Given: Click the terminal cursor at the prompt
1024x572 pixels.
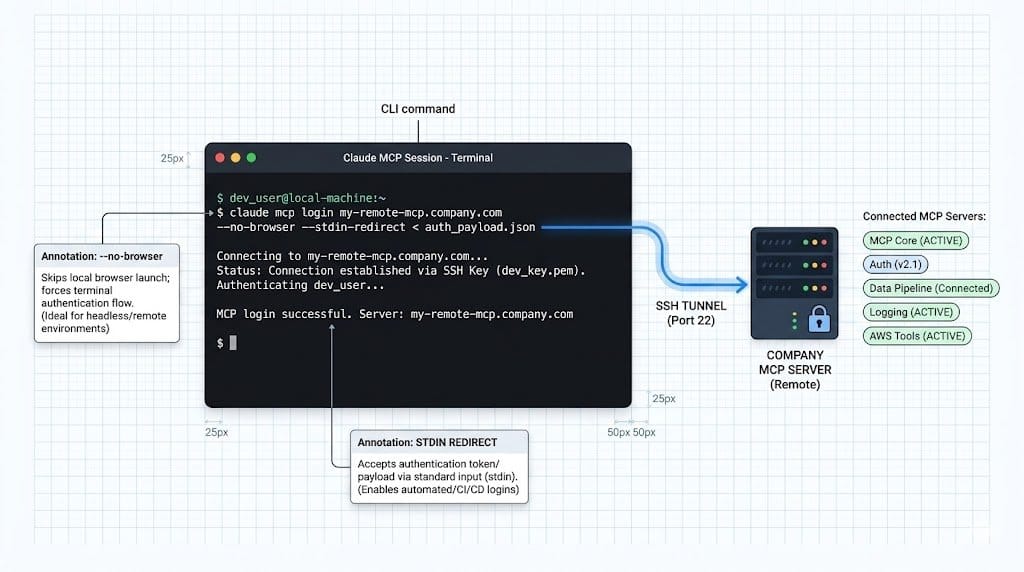Looking at the screenshot, I should [233, 342].
